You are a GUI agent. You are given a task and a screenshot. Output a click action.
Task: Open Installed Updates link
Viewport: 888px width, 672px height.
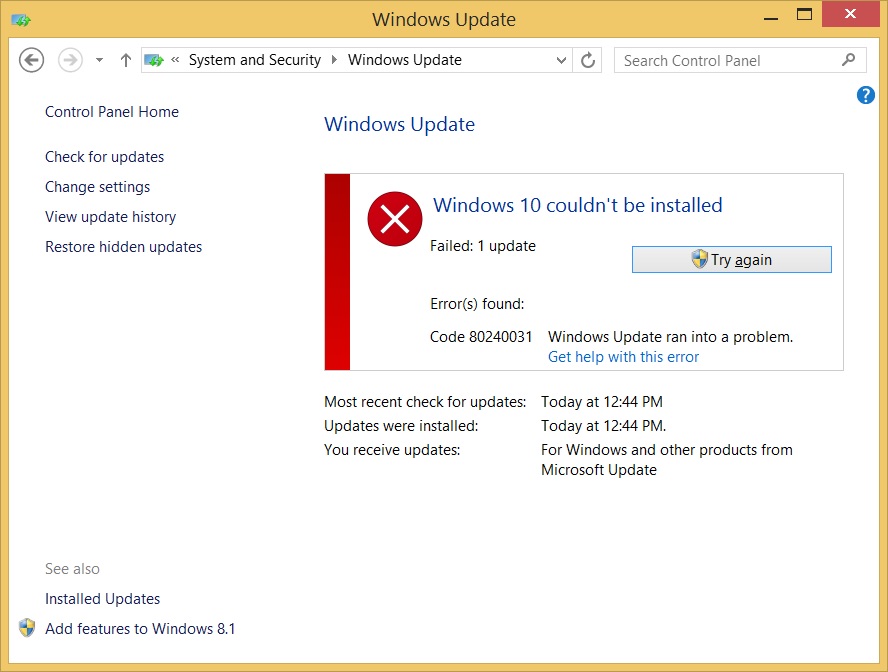(x=103, y=599)
